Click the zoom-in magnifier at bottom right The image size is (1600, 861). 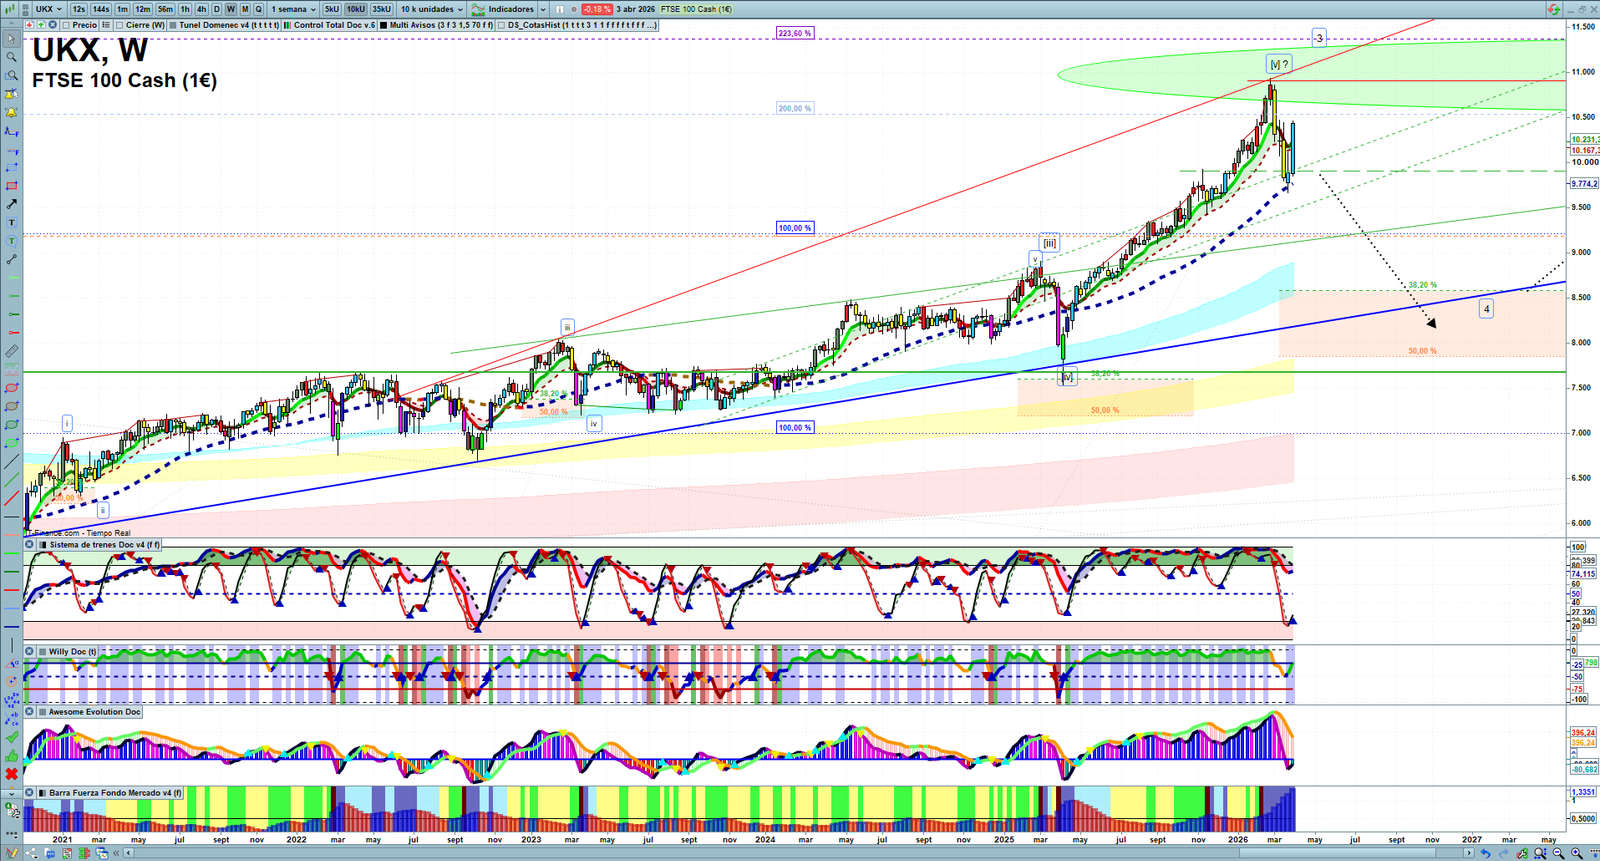[x=1577, y=853]
